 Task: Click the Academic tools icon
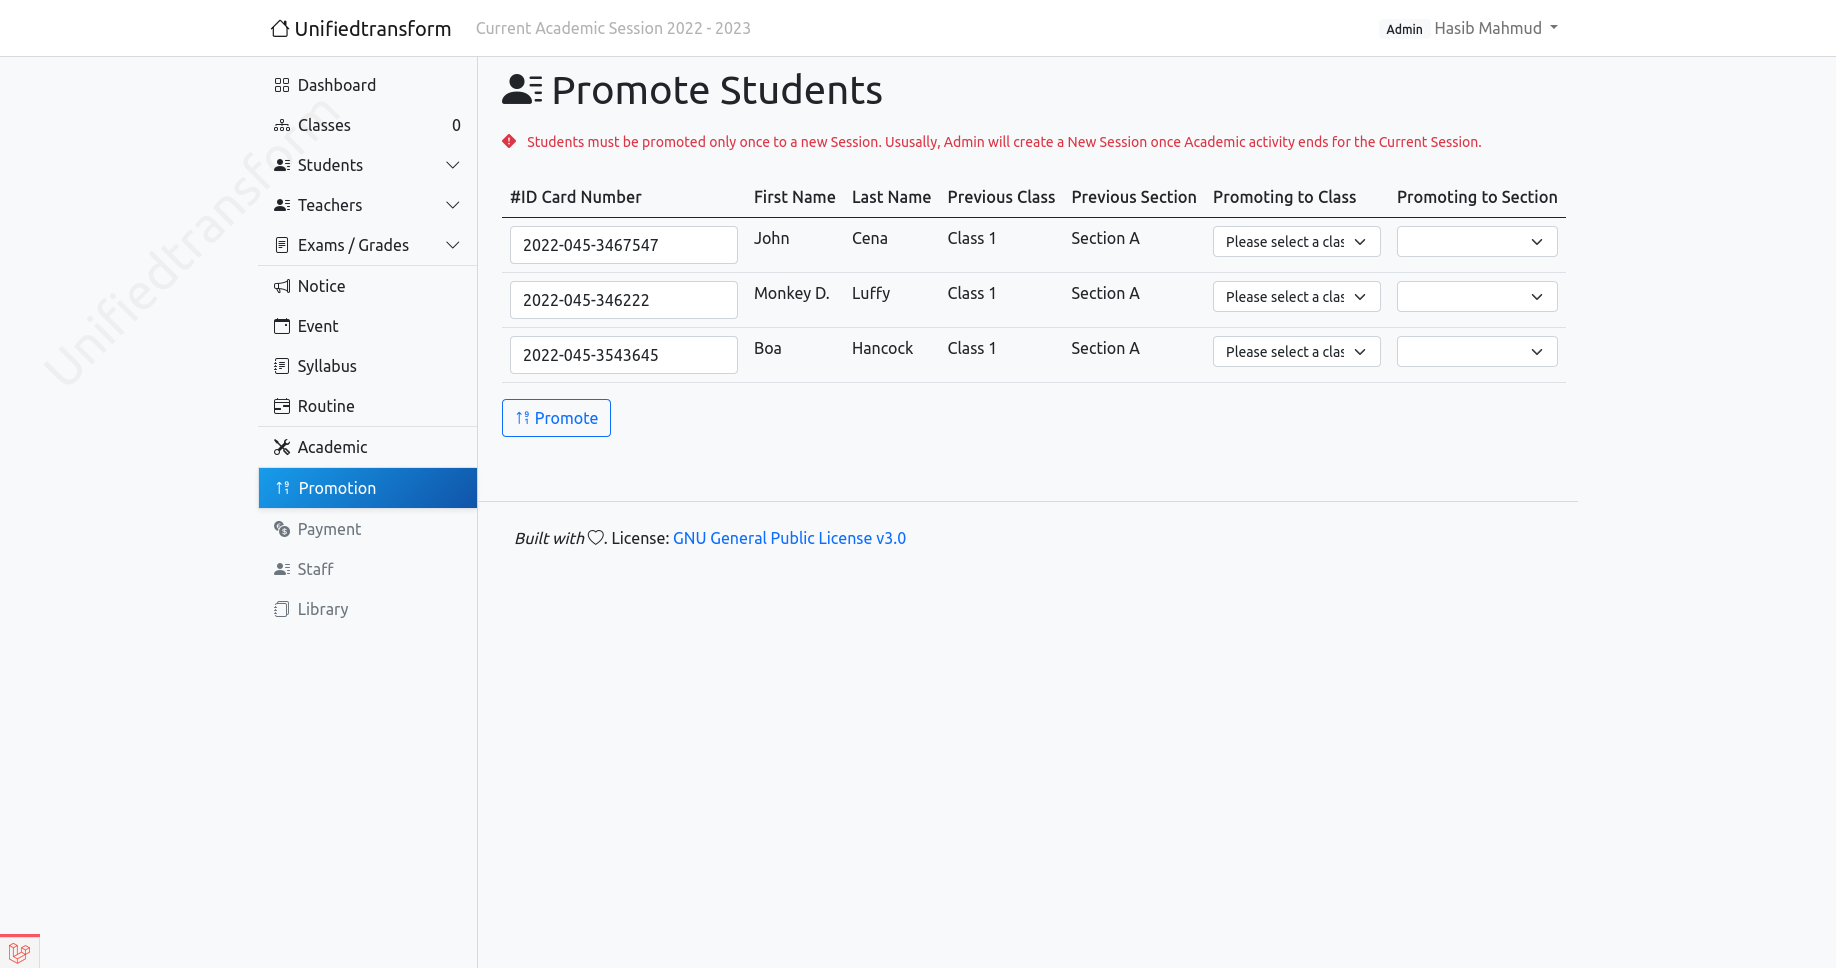[282, 447]
